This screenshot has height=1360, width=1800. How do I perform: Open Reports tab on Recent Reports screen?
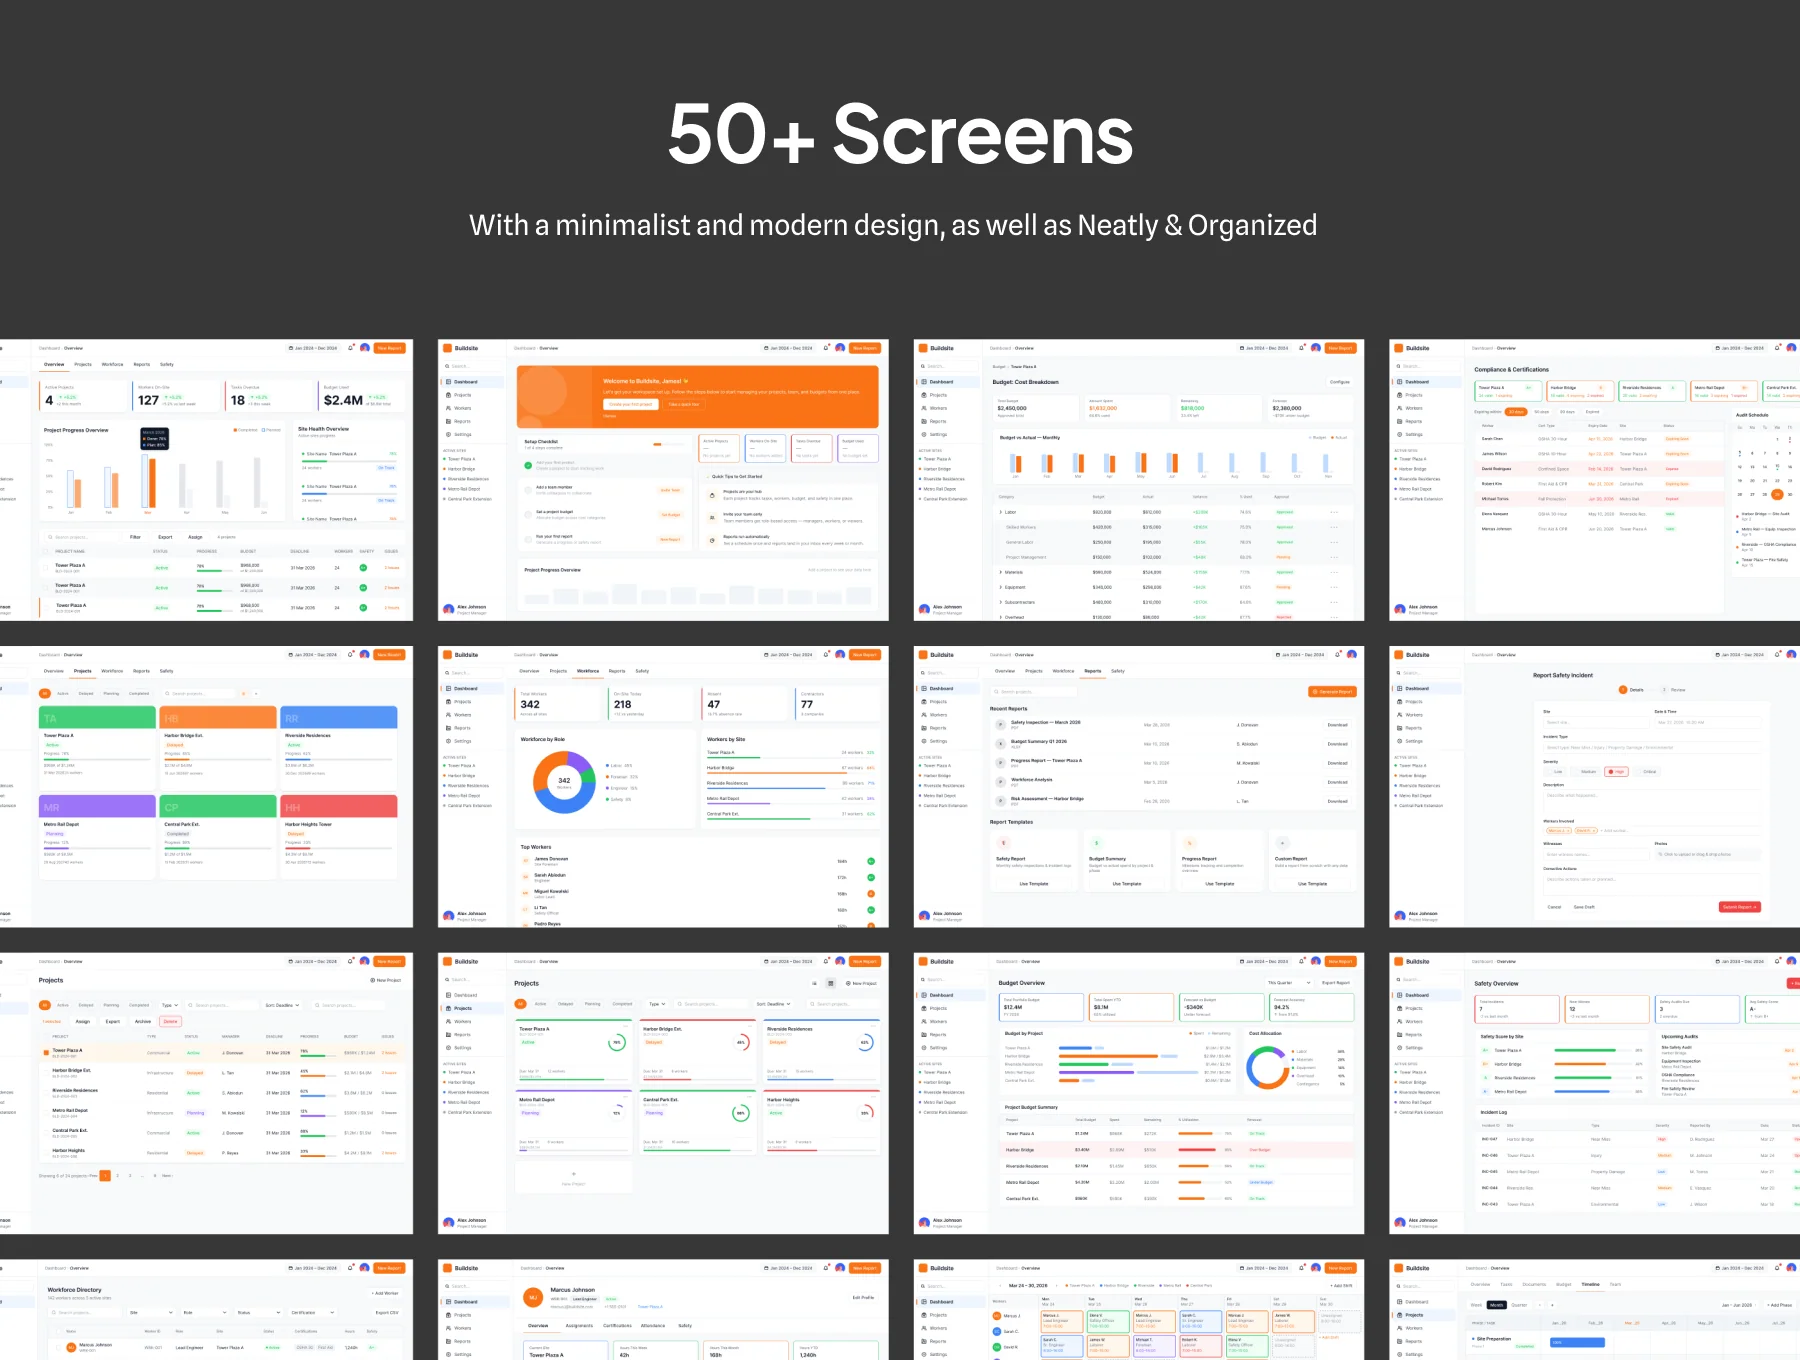(x=1093, y=671)
